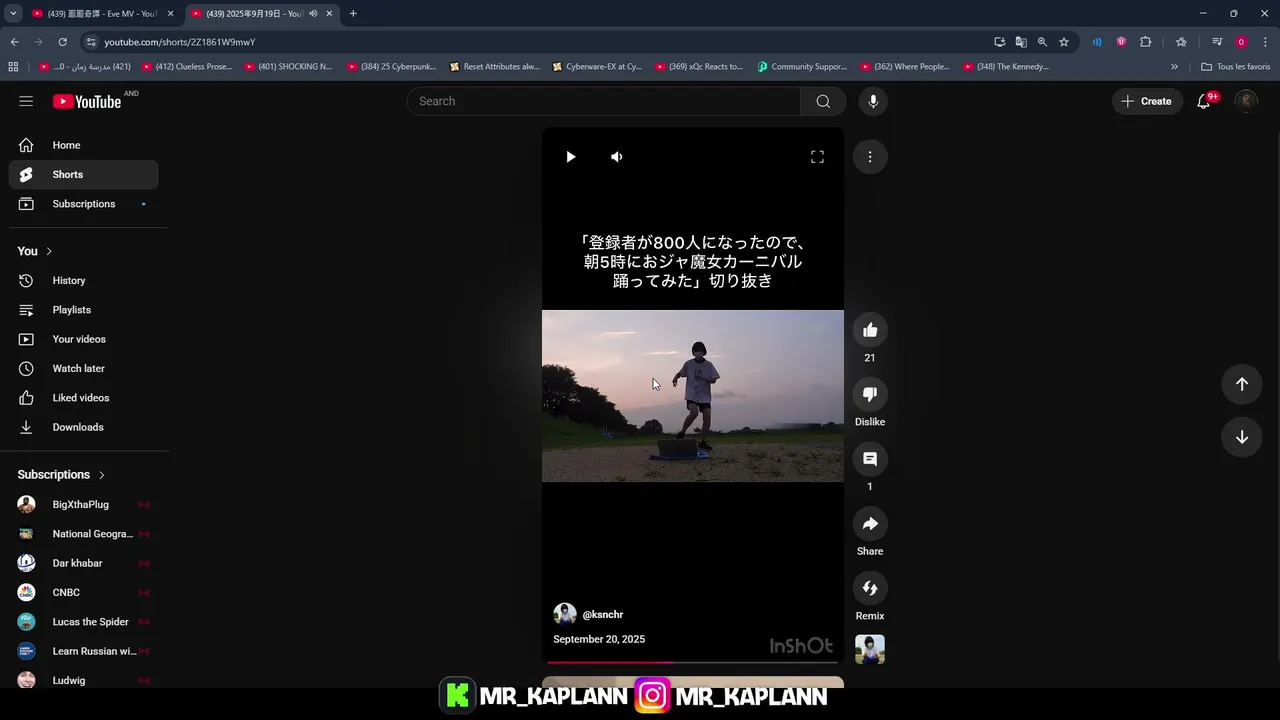
Task: Go to the previous Short
Action: 1242,384
